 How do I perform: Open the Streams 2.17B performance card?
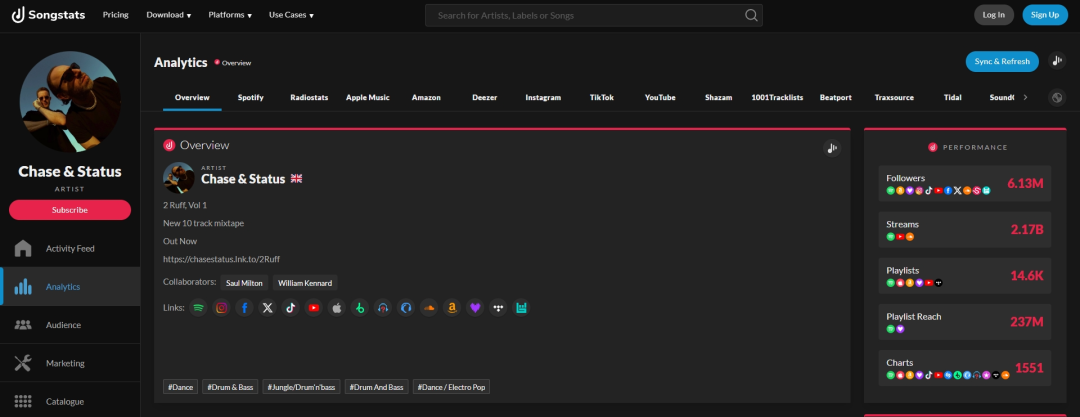click(x=964, y=230)
